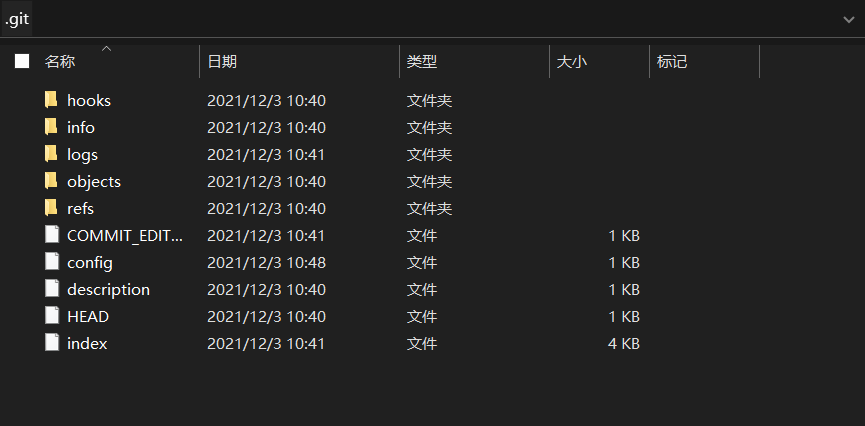Select the logs folder icon
The image size is (865, 426).
pos(52,154)
